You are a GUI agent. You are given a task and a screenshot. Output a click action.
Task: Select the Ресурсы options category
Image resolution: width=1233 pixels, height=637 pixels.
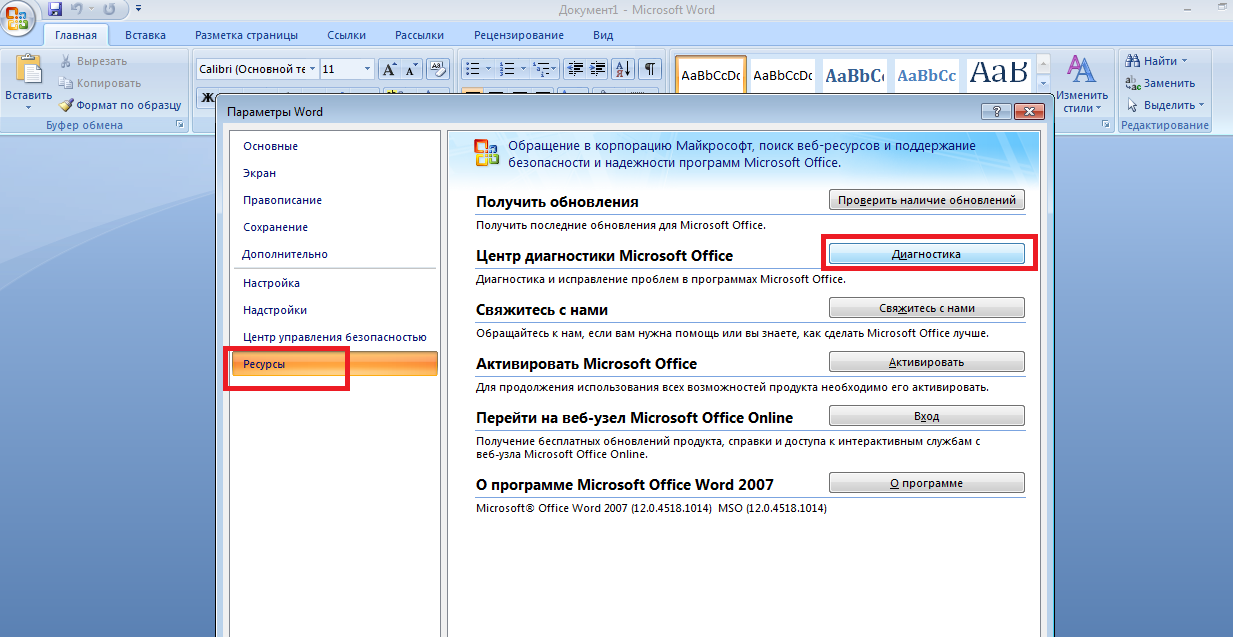(334, 364)
